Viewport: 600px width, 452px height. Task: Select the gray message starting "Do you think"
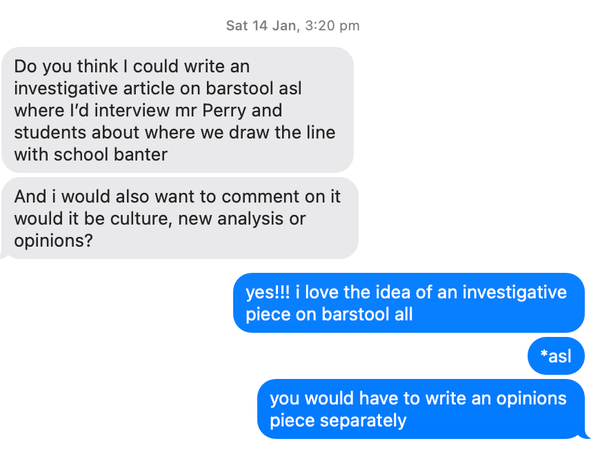177,108
